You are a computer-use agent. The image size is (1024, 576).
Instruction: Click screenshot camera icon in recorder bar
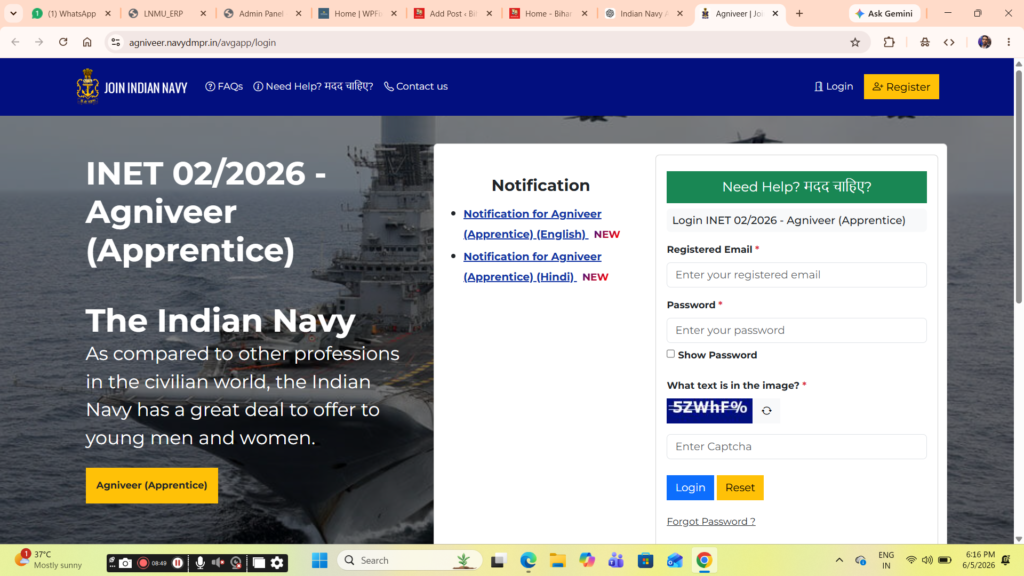pos(125,562)
